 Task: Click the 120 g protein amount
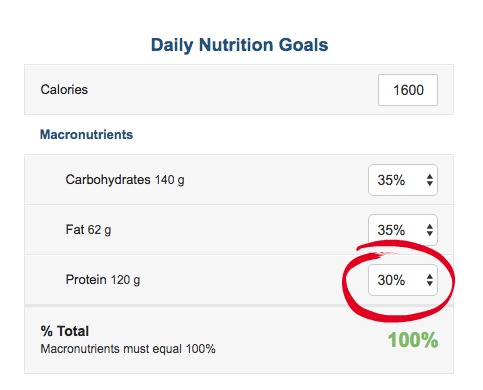pos(125,280)
